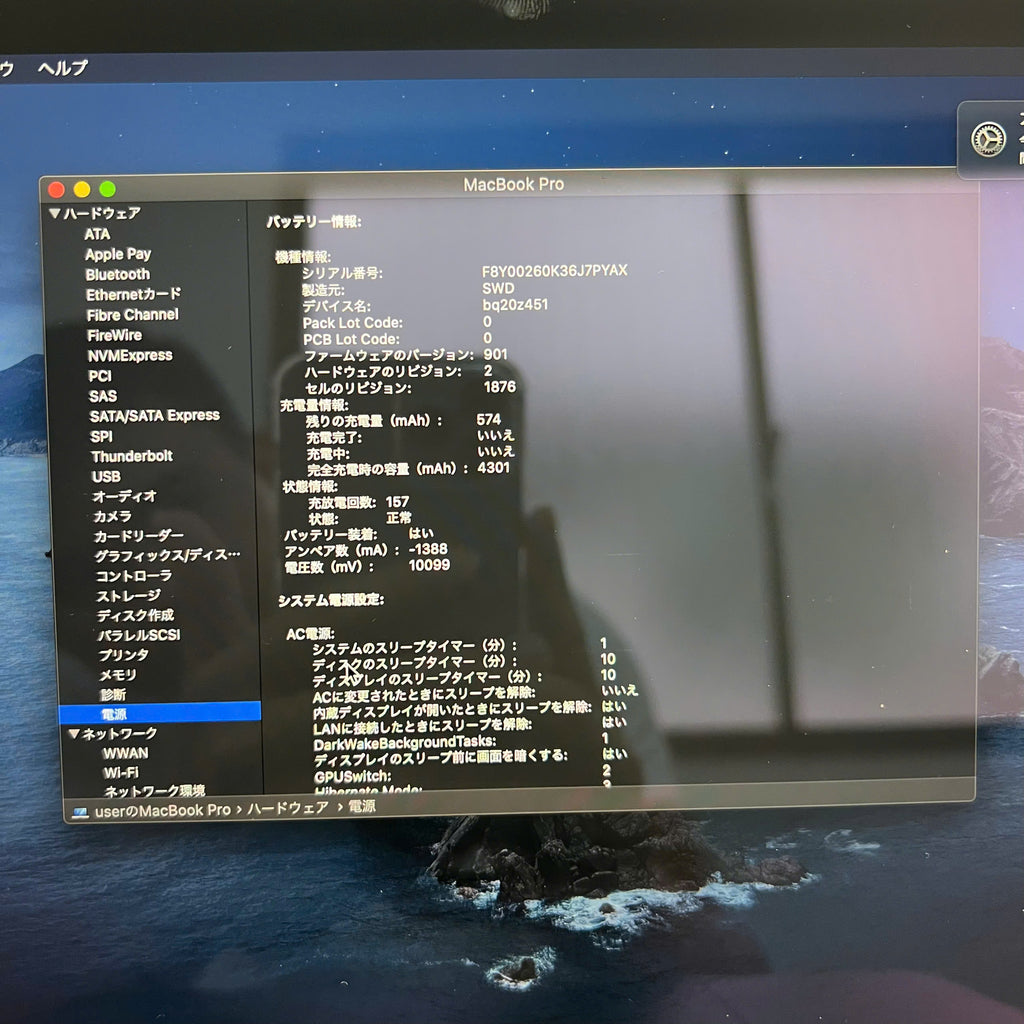Select パラレルSCSI in the sidebar
This screenshot has height=1024, width=1024.
point(139,635)
